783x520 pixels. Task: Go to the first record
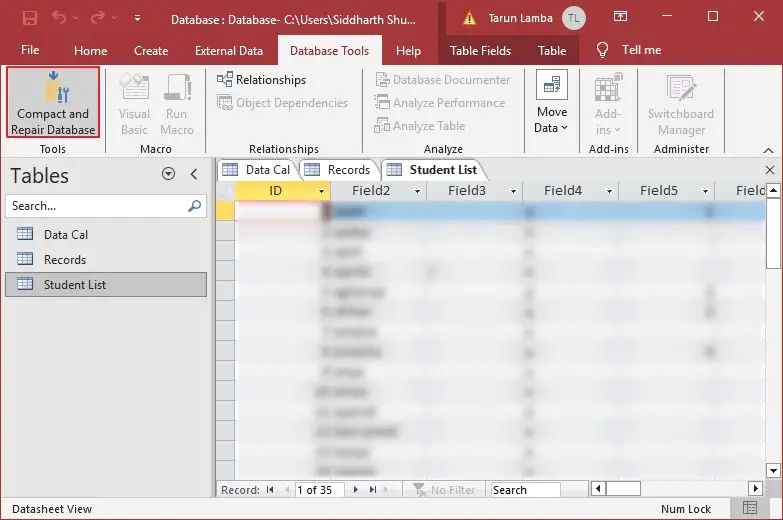click(270, 490)
